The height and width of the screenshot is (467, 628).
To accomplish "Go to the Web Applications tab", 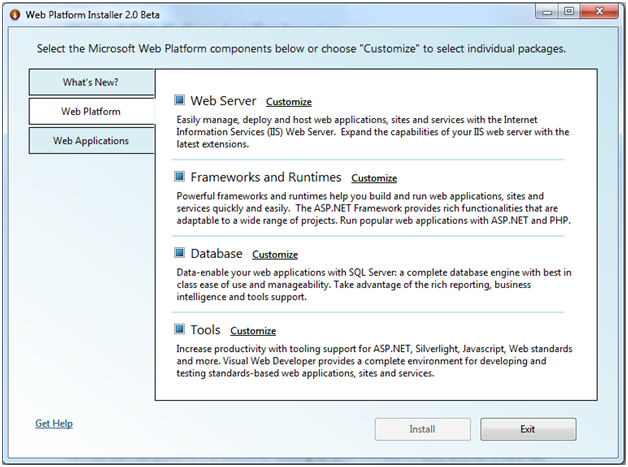I will (x=92, y=141).
